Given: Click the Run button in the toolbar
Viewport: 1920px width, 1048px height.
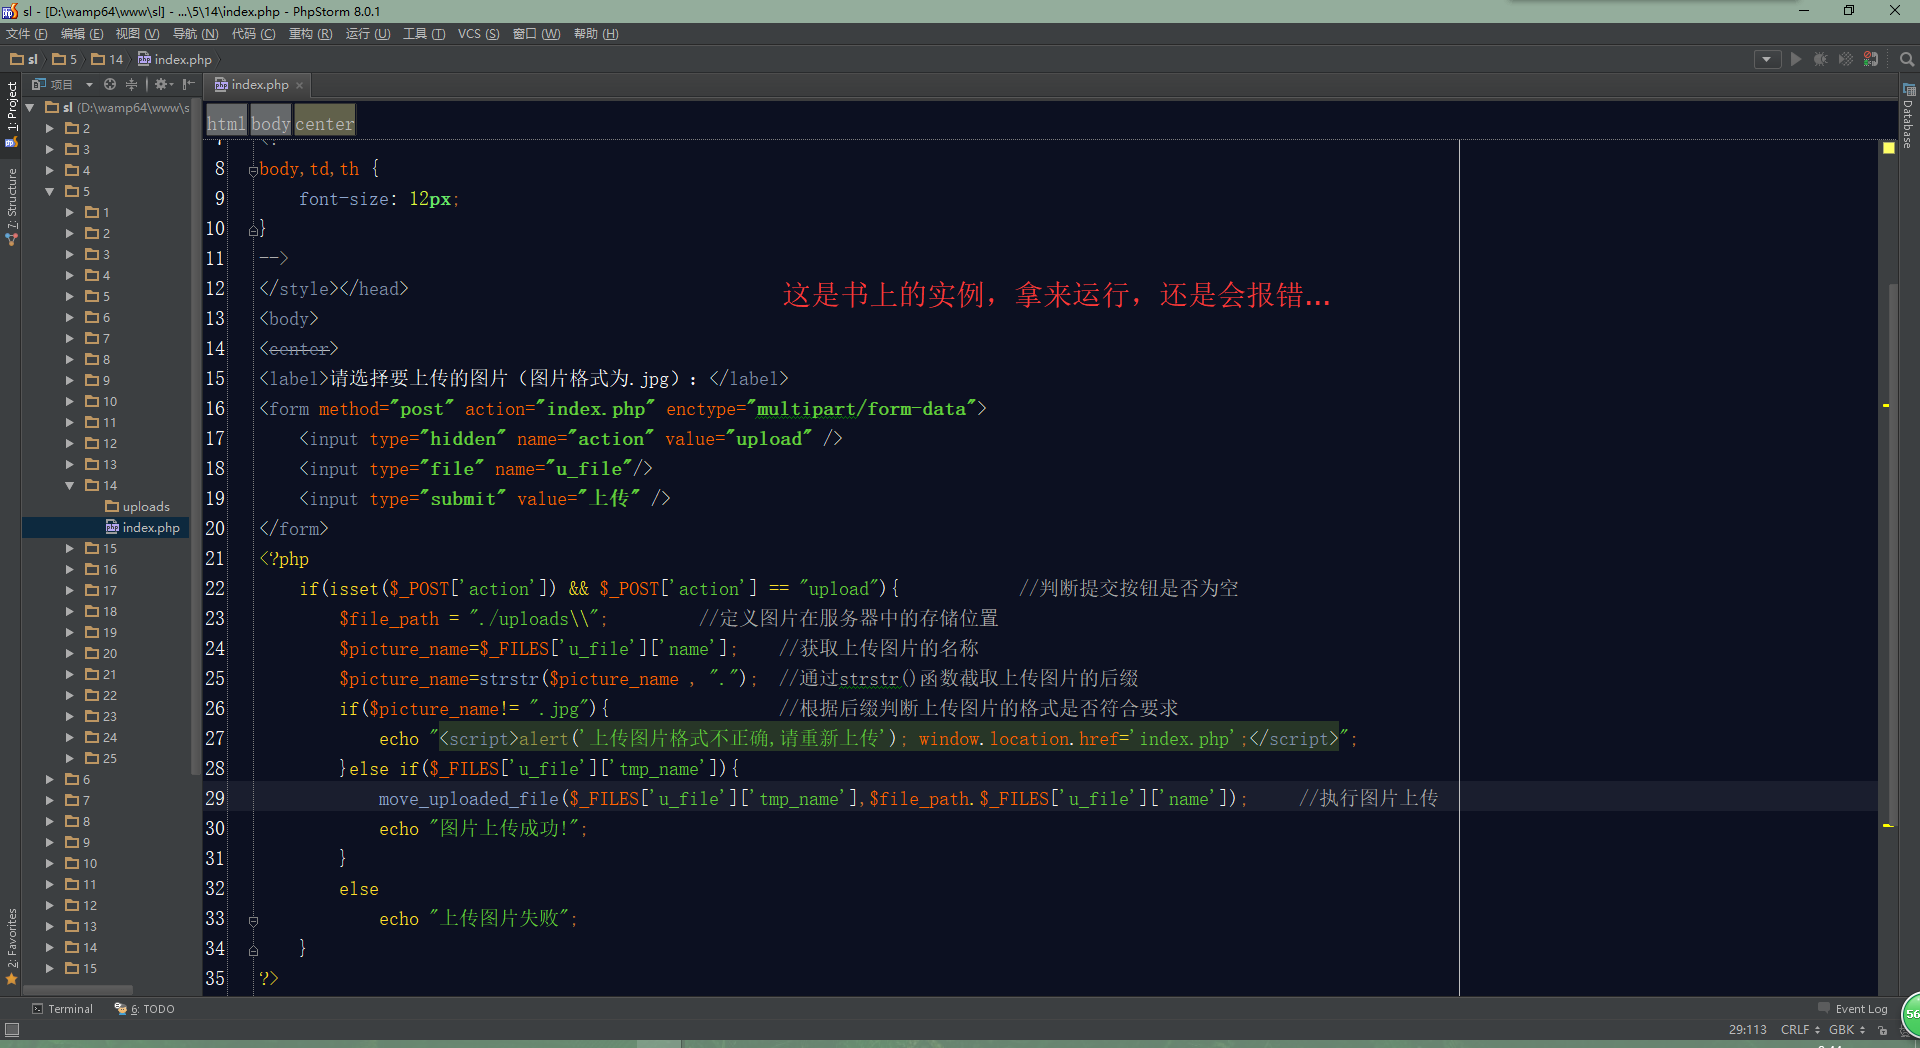Looking at the screenshot, I should (x=1795, y=59).
